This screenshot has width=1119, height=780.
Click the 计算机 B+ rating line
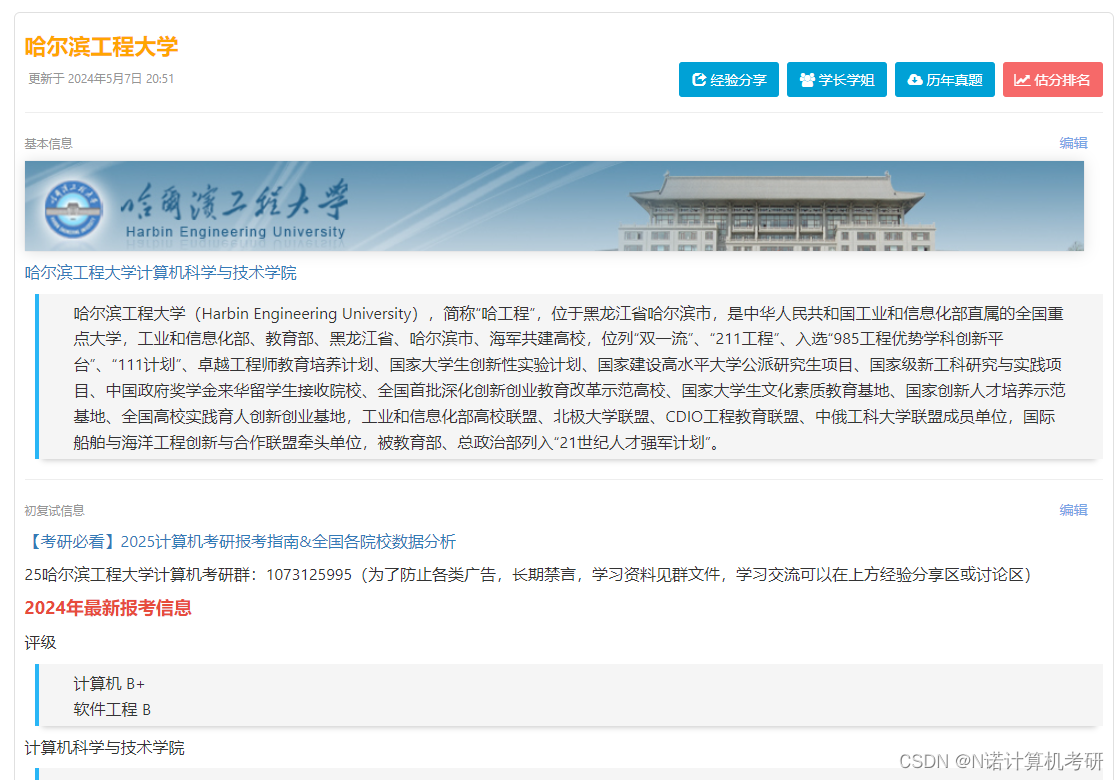coord(109,684)
